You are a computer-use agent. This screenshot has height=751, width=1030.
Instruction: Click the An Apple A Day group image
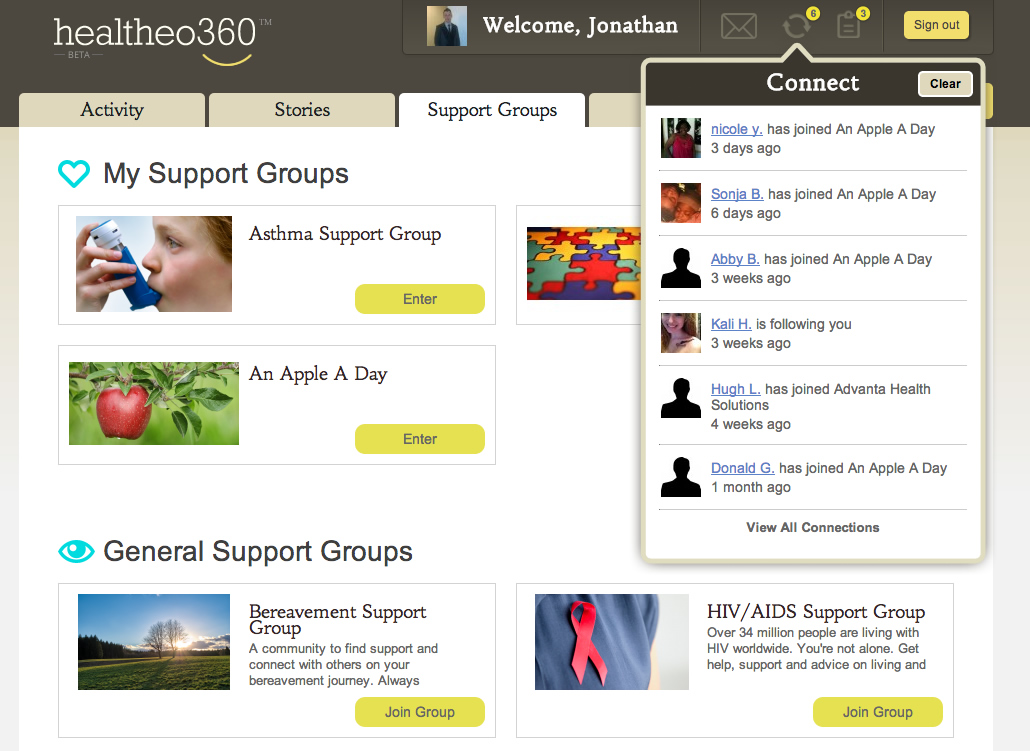pyautogui.click(x=154, y=403)
